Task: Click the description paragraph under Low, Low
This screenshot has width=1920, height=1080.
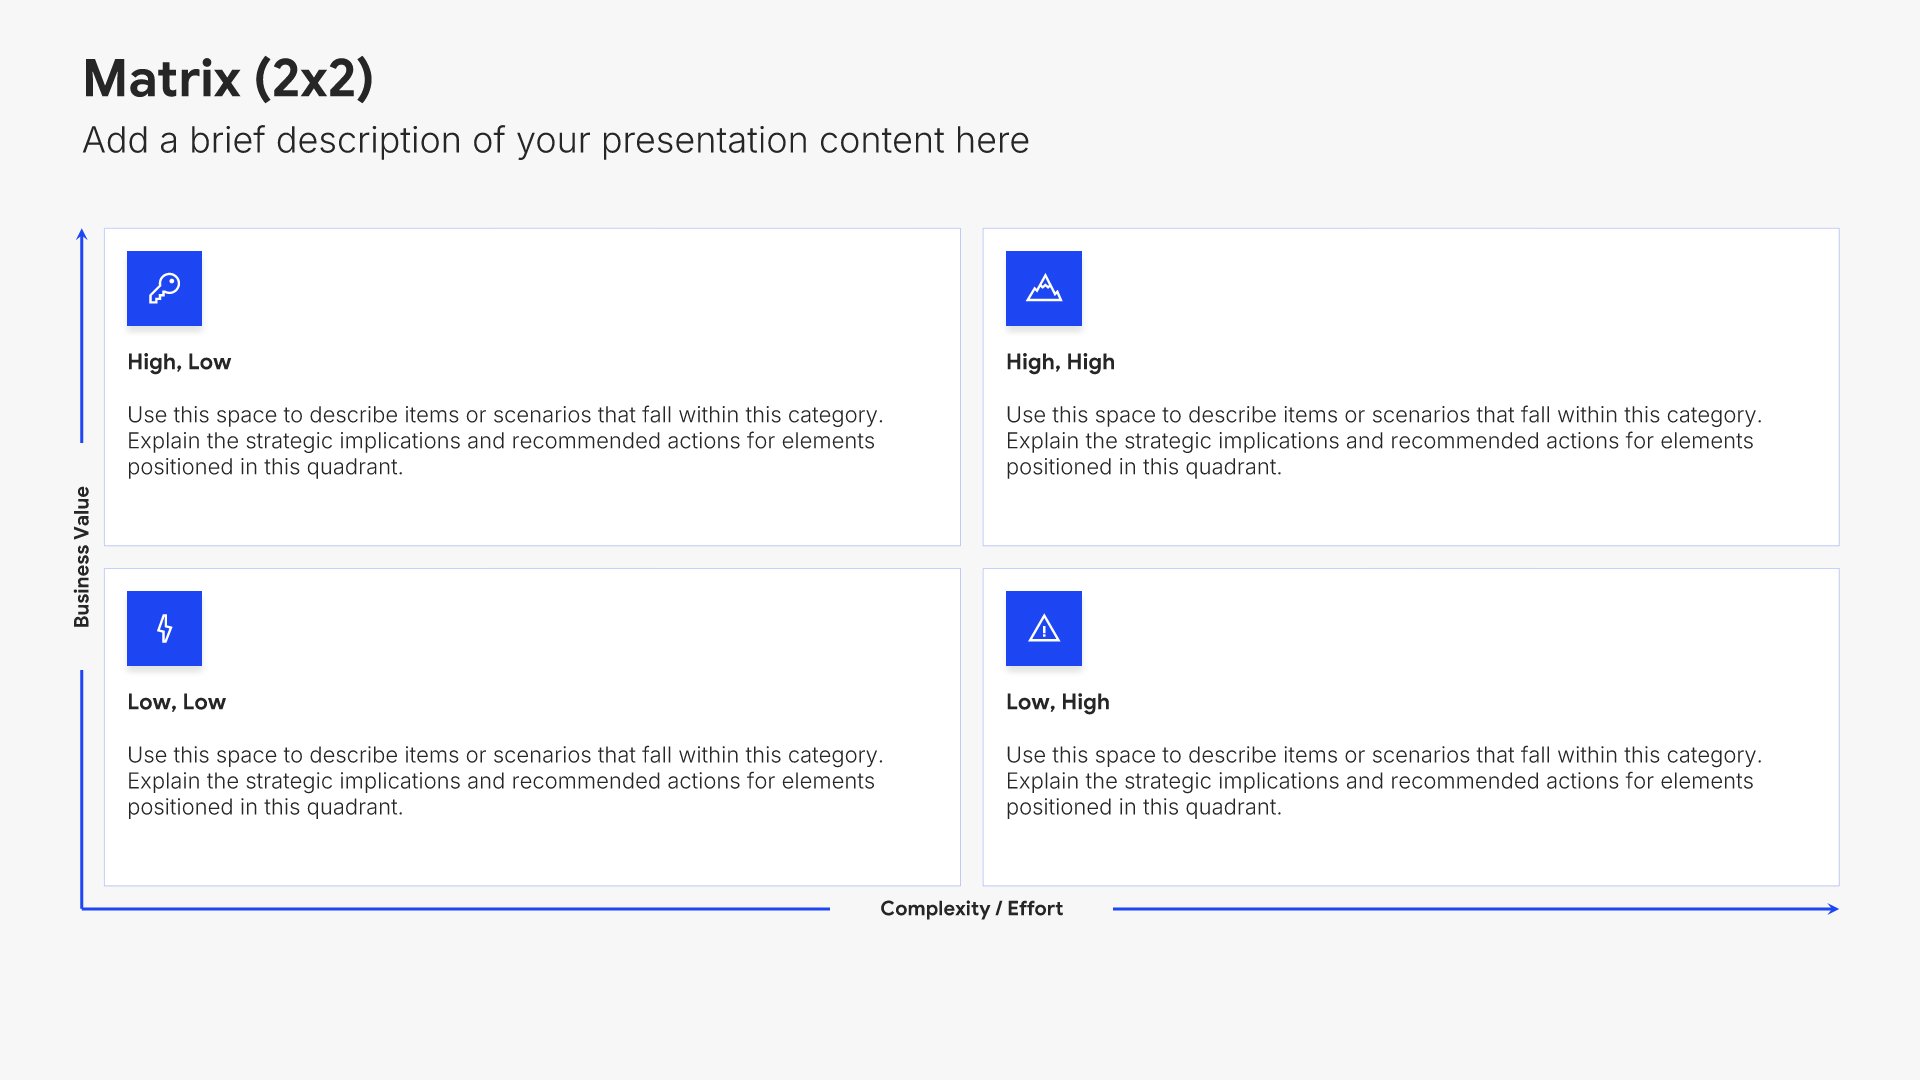Action: coord(505,781)
